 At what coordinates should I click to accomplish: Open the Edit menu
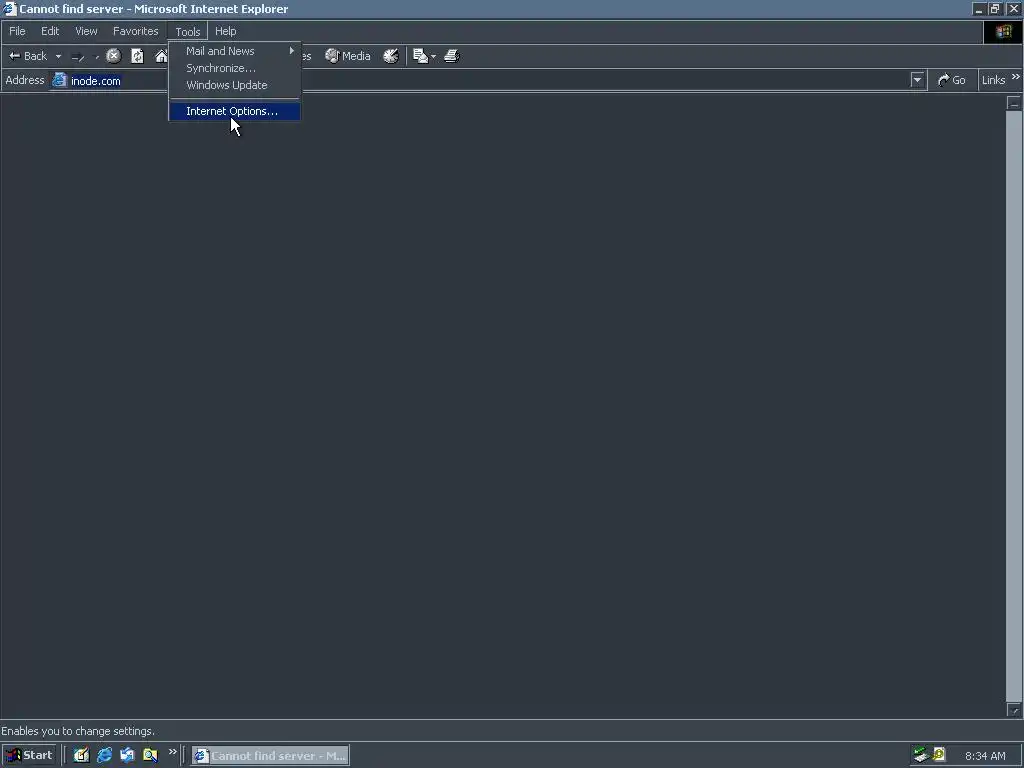tap(50, 31)
